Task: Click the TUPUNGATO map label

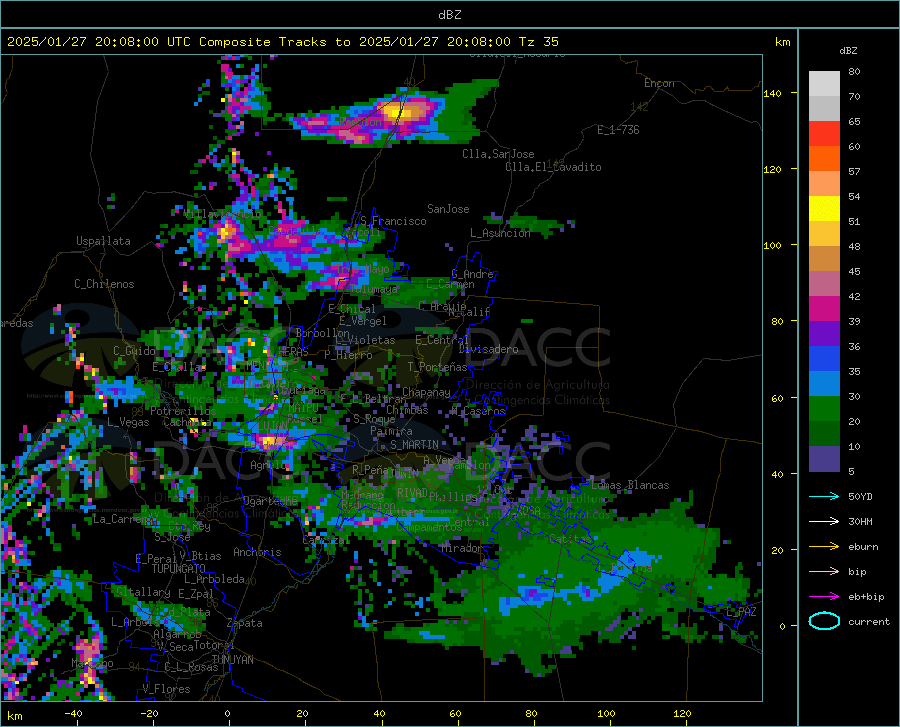Action: [179, 569]
